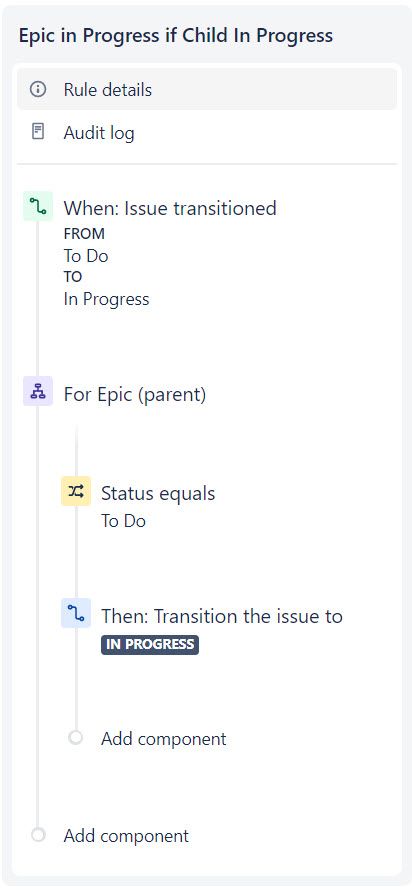Click the inner Add component circle
Viewport: 412px width, 890px height.
tap(75, 738)
